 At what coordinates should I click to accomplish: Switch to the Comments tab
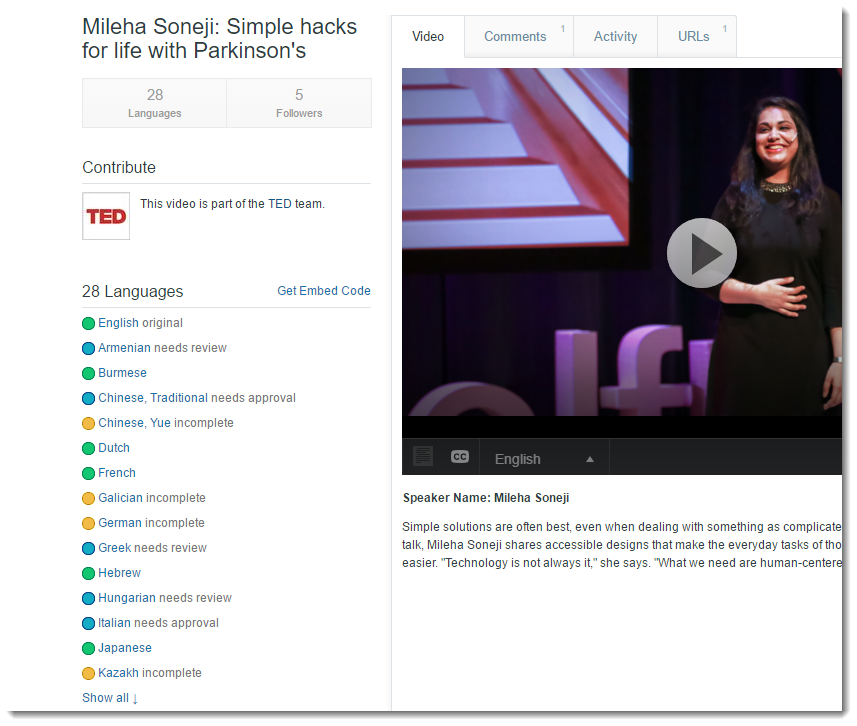[x=515, y=37]
